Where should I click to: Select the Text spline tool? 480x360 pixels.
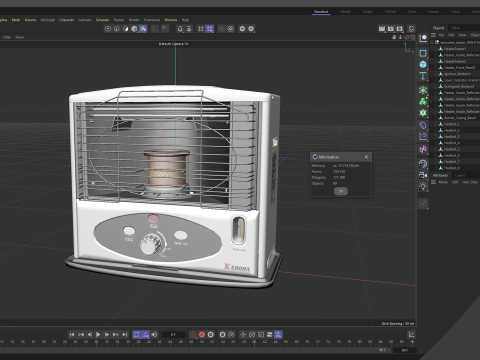click(x=423, y=76)
